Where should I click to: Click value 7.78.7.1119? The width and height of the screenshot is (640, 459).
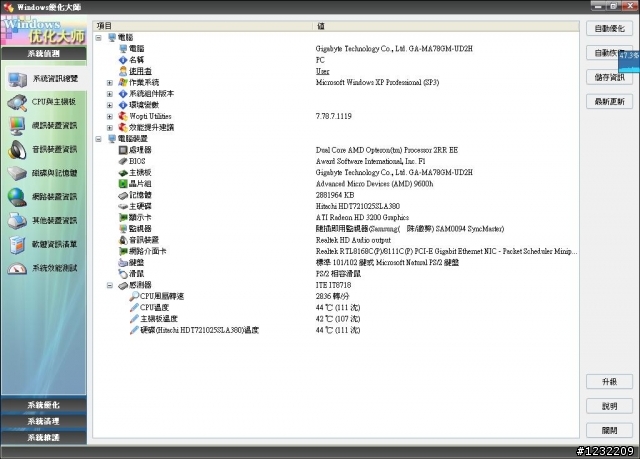(333, 116)
